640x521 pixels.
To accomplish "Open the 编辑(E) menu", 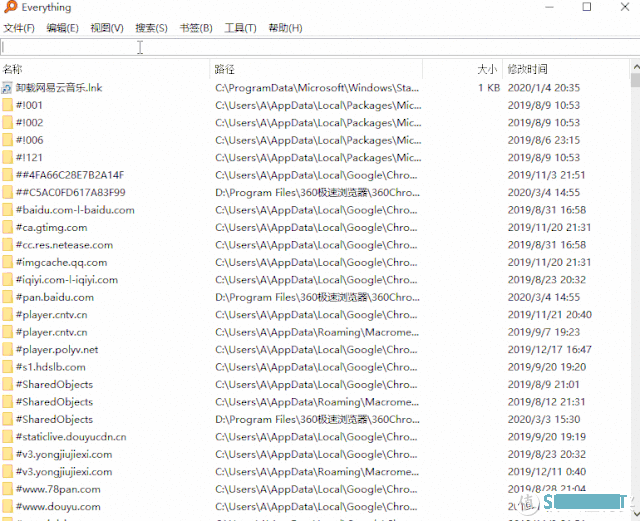I will 62,28.
